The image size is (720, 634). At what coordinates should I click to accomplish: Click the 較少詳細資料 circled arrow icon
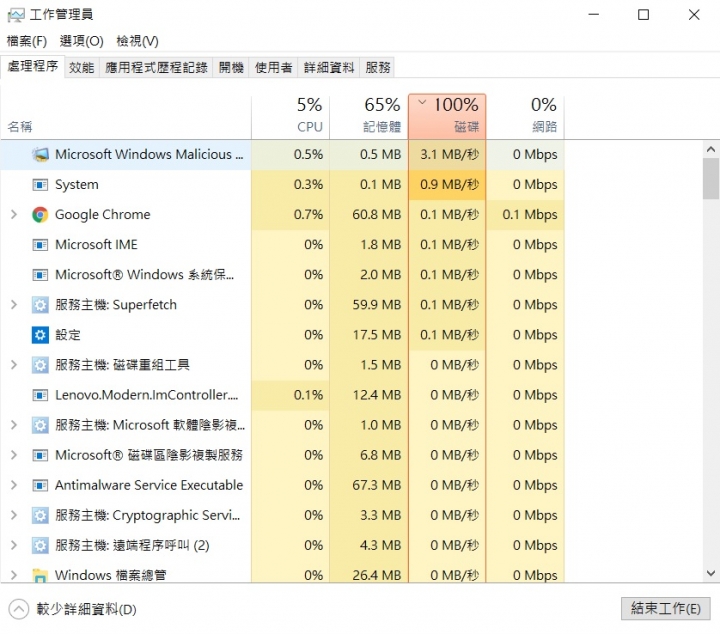click(x=18, y=610)
